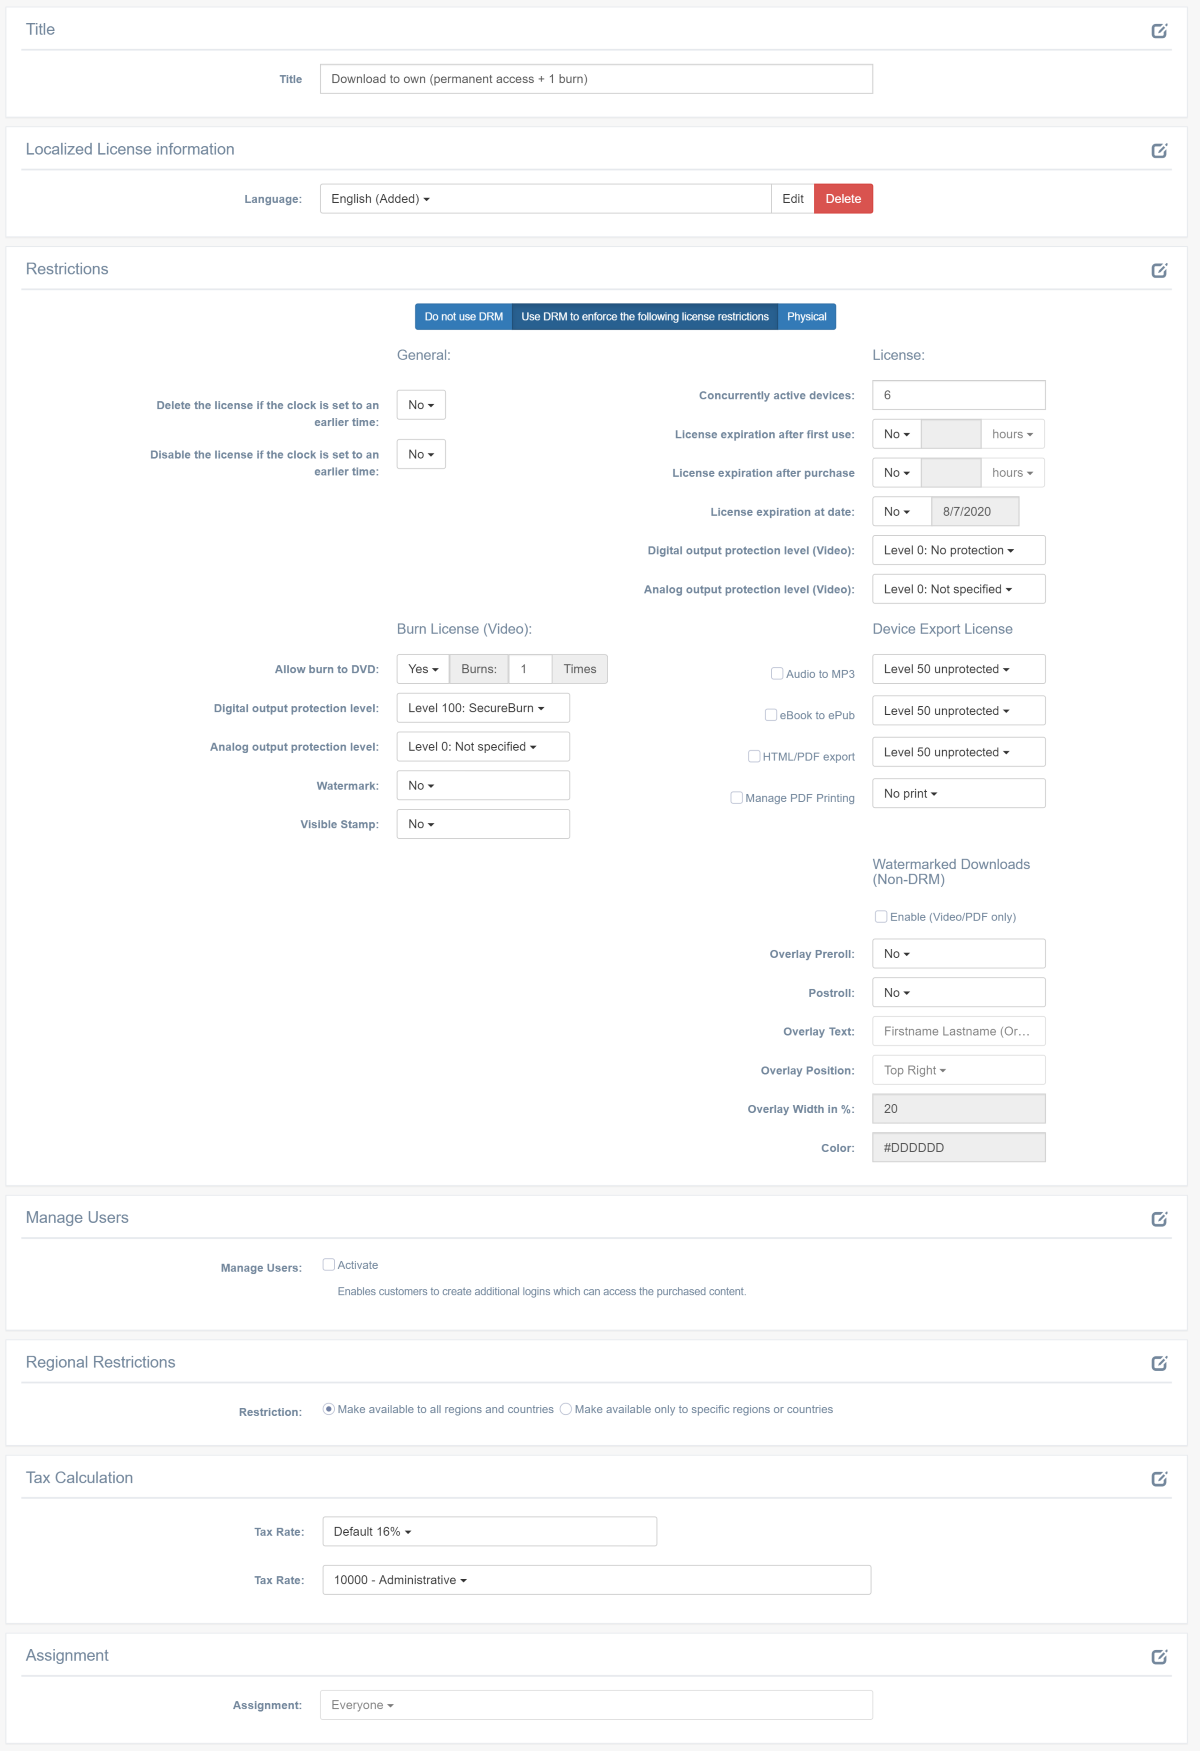Click the Assignment section edit icon

click(x=1159, y=1657)
